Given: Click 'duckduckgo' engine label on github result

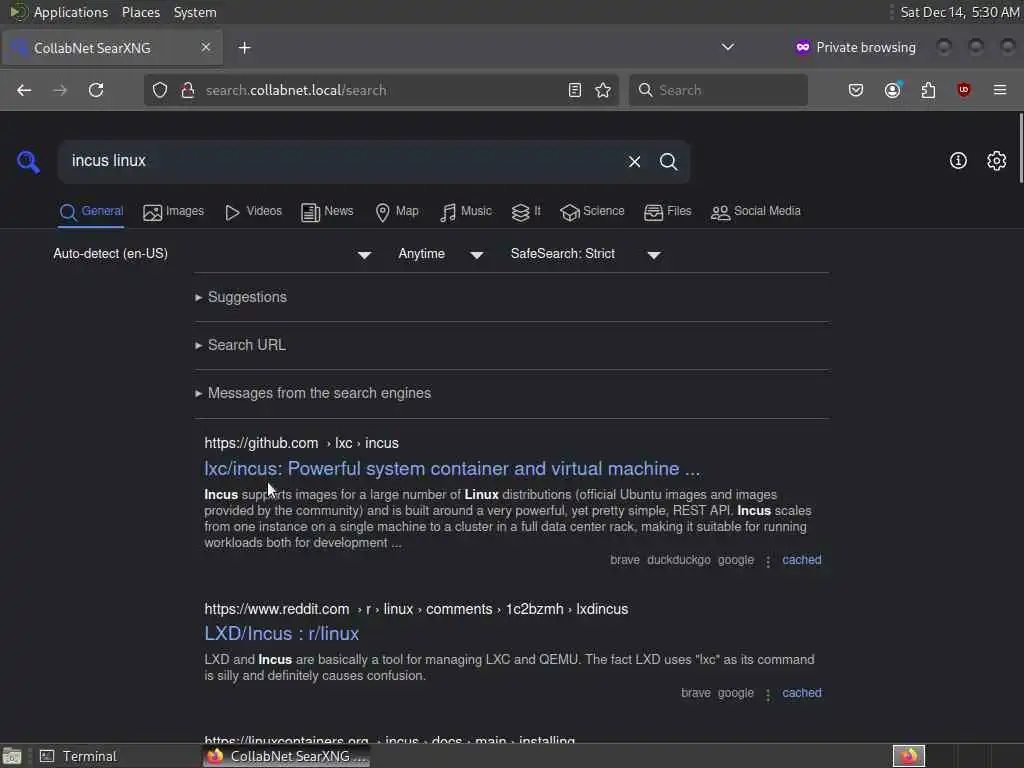Looking at the screenshot, I should (679, 560).
